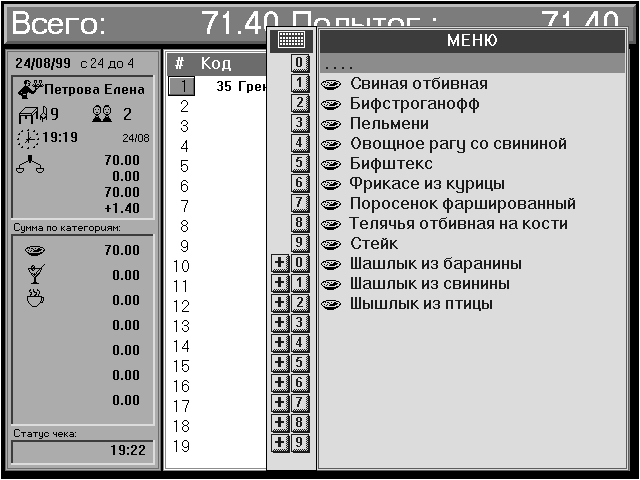Click the Всего total label
This screenshot has height=480, width=640.
pos(58,23)
